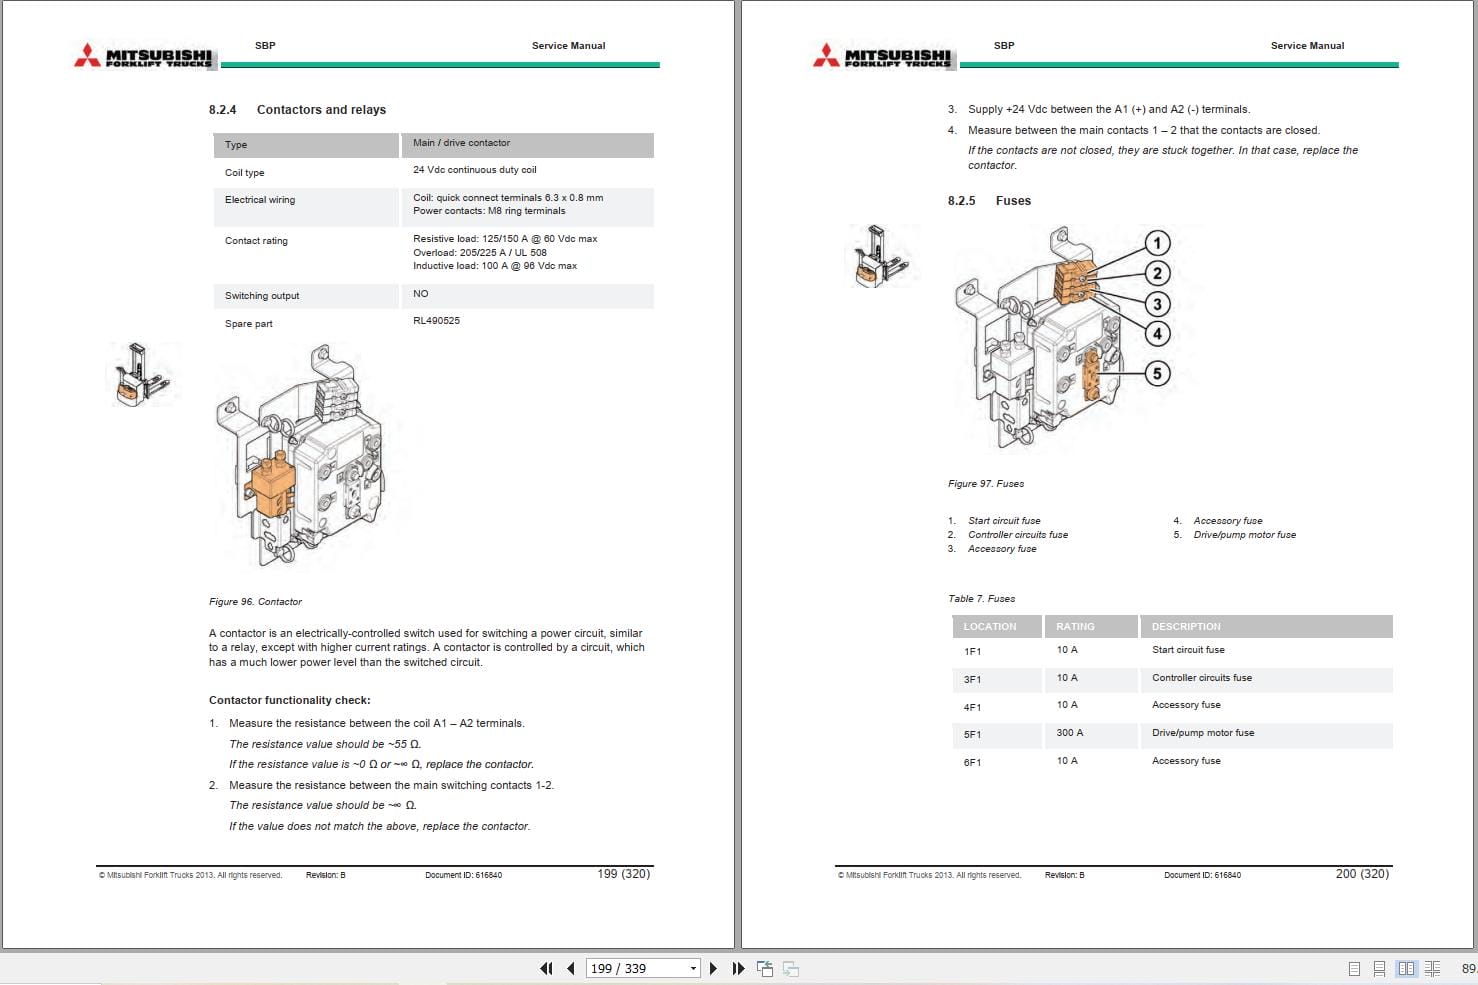Click the Mitsubishi logo on page 199
The height and width of the screenshot is (985, 1478).
point(144,56)
